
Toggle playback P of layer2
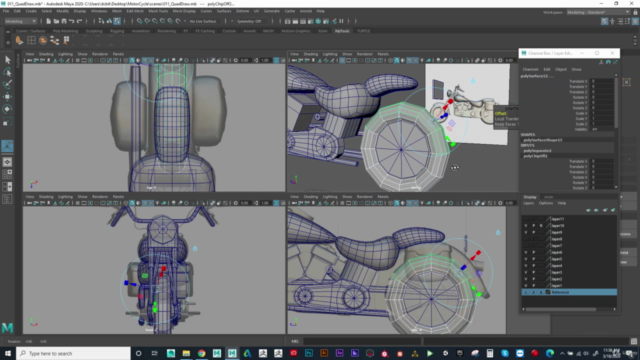[533, 279]
